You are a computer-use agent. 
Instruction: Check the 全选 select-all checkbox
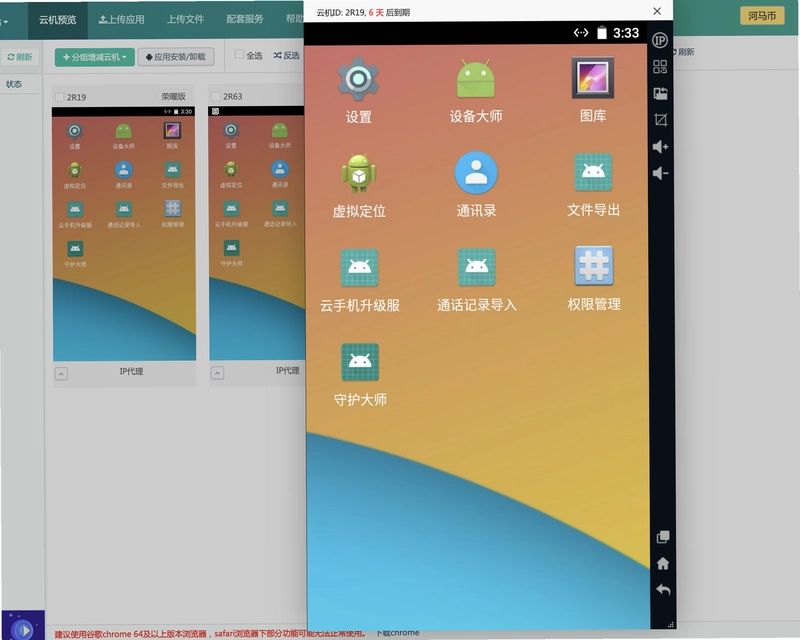coord(239,54)
